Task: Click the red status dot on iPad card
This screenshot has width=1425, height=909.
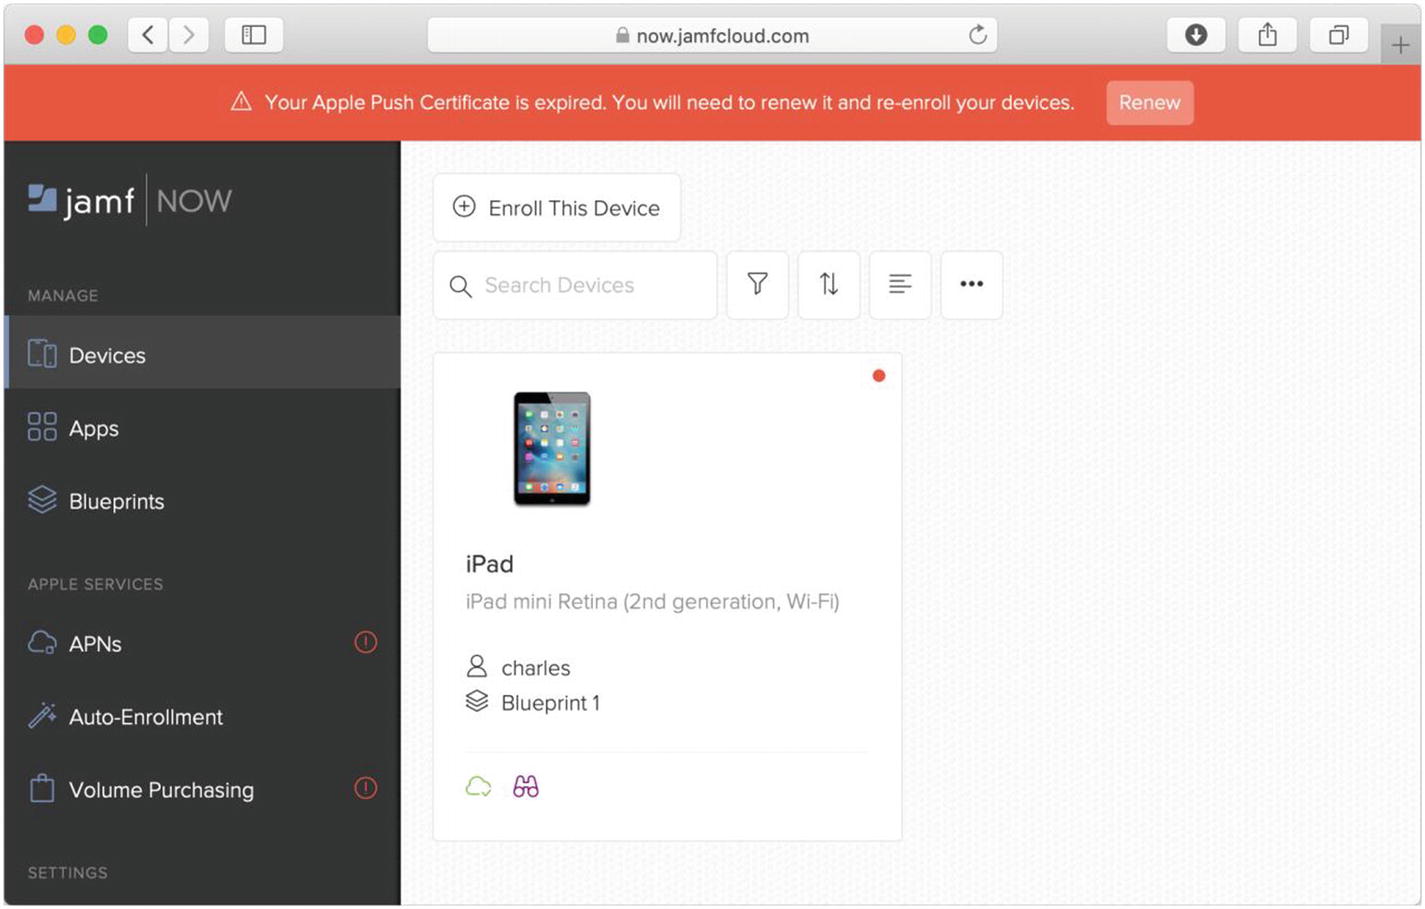Action: [x=879, y=376]
